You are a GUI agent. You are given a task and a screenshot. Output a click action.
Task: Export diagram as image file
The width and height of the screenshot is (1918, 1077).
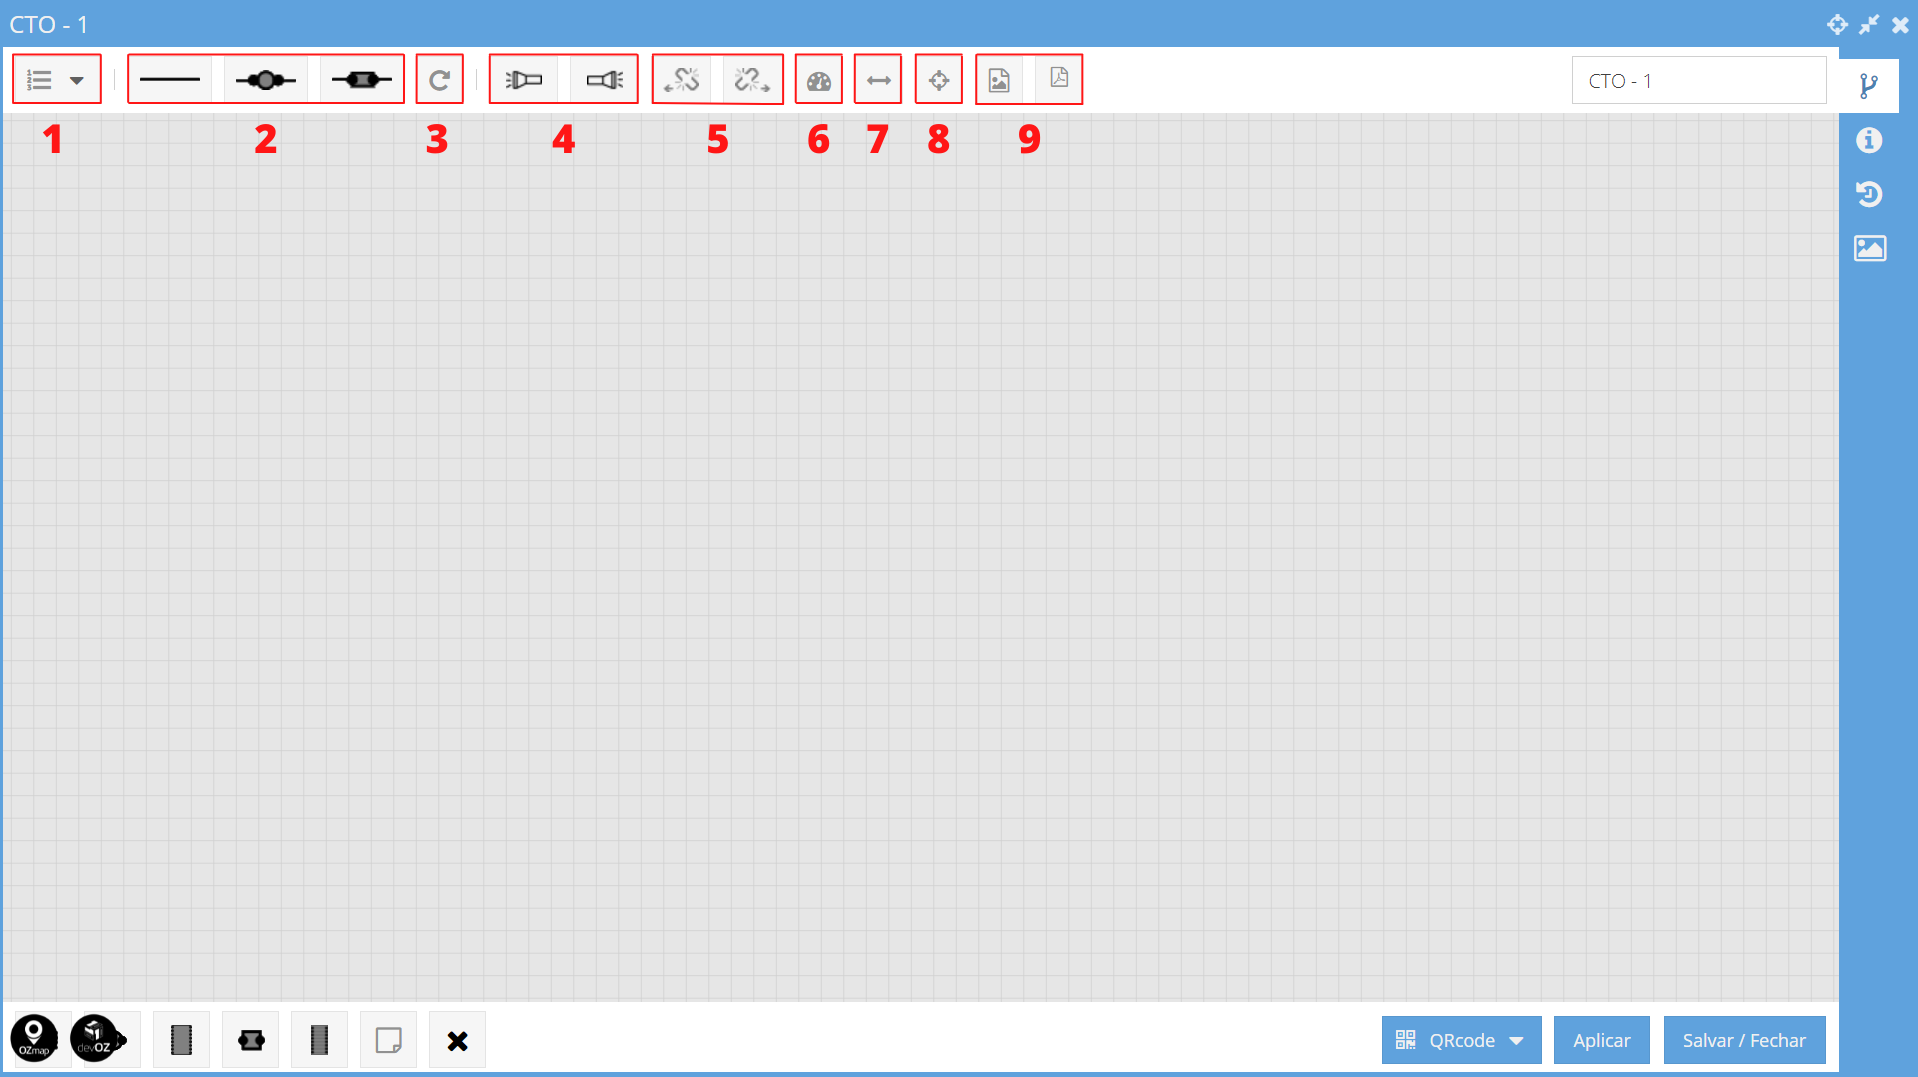tap(999, 80)
